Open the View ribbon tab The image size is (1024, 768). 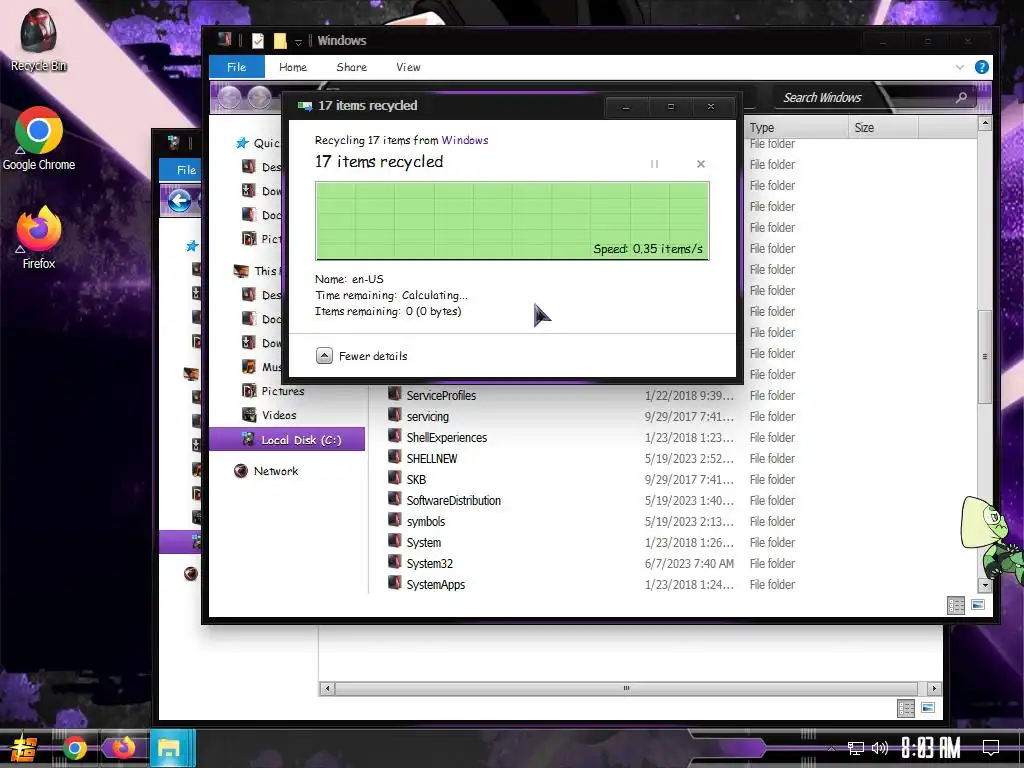pyautogui.click(x=408, y=67)
